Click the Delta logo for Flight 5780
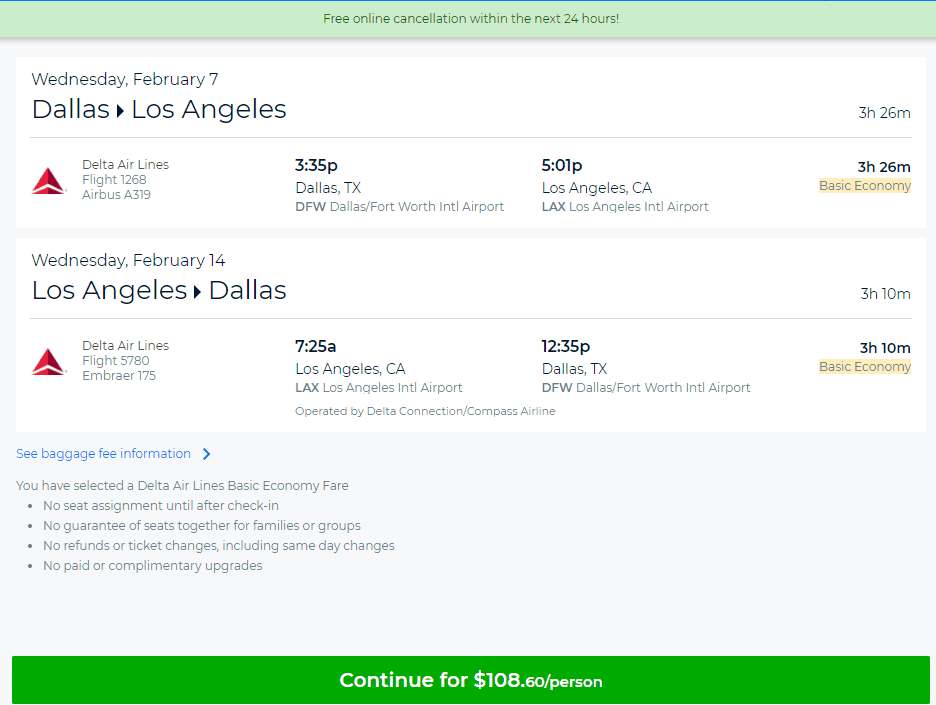Viewport: 936px width, 705px height. [48, 362]
